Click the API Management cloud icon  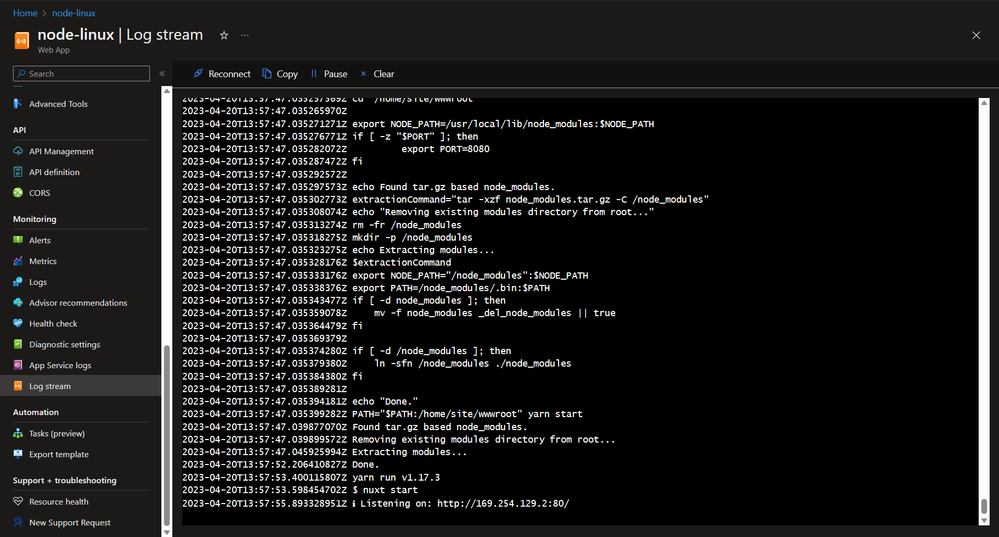click(18, 151)
